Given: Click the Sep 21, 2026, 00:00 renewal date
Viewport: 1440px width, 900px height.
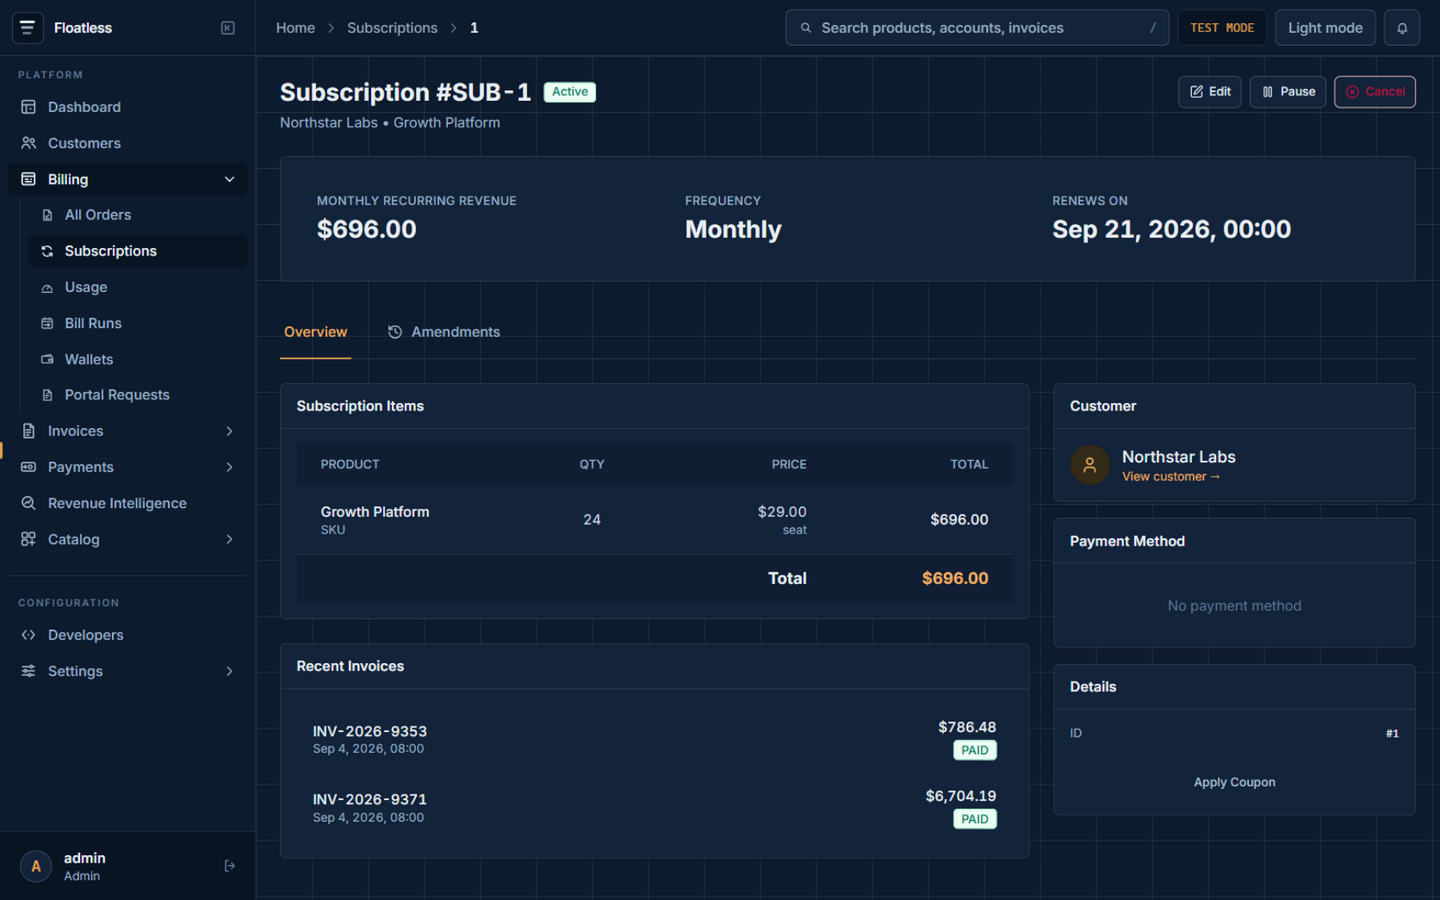Looking at the screenshot, I should [x=1171, y=229].
